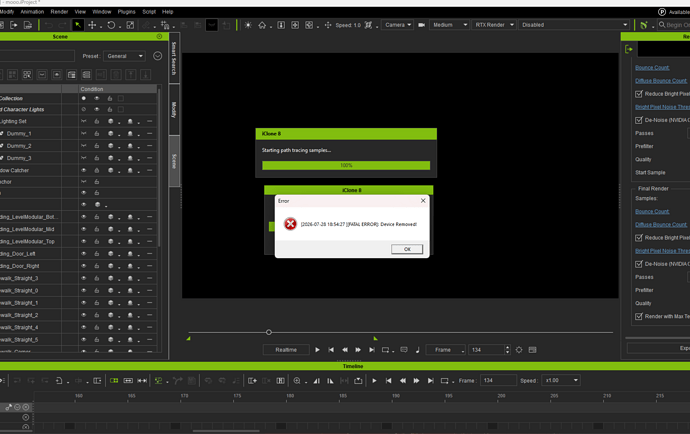Toggle lock icon on Dummy_2 row
Viewport: 690px width, 434px height.
[x=97, y=146]
